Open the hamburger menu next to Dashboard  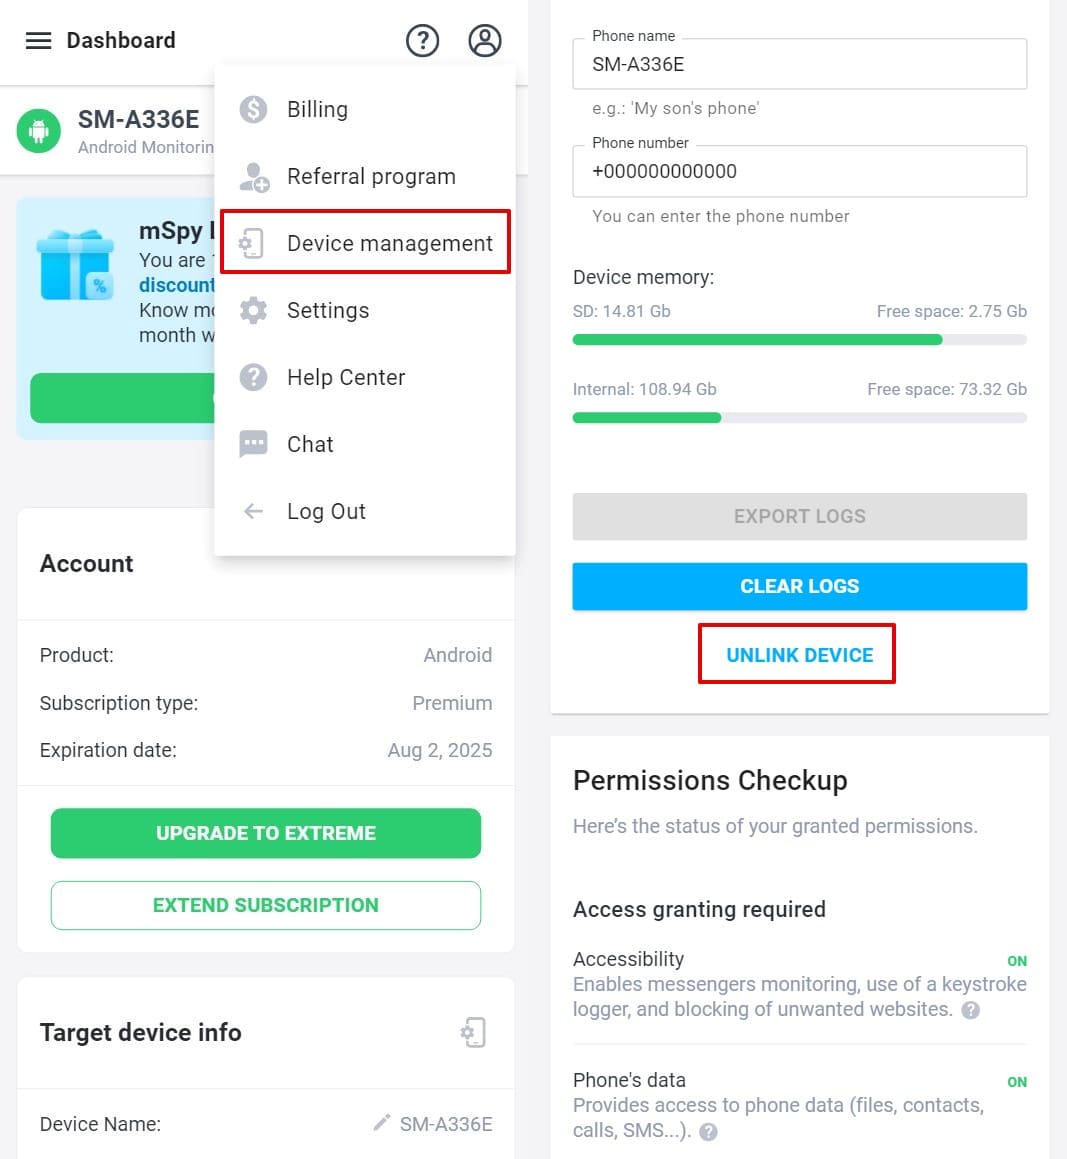pyautogui.click(x=38, y=41)
